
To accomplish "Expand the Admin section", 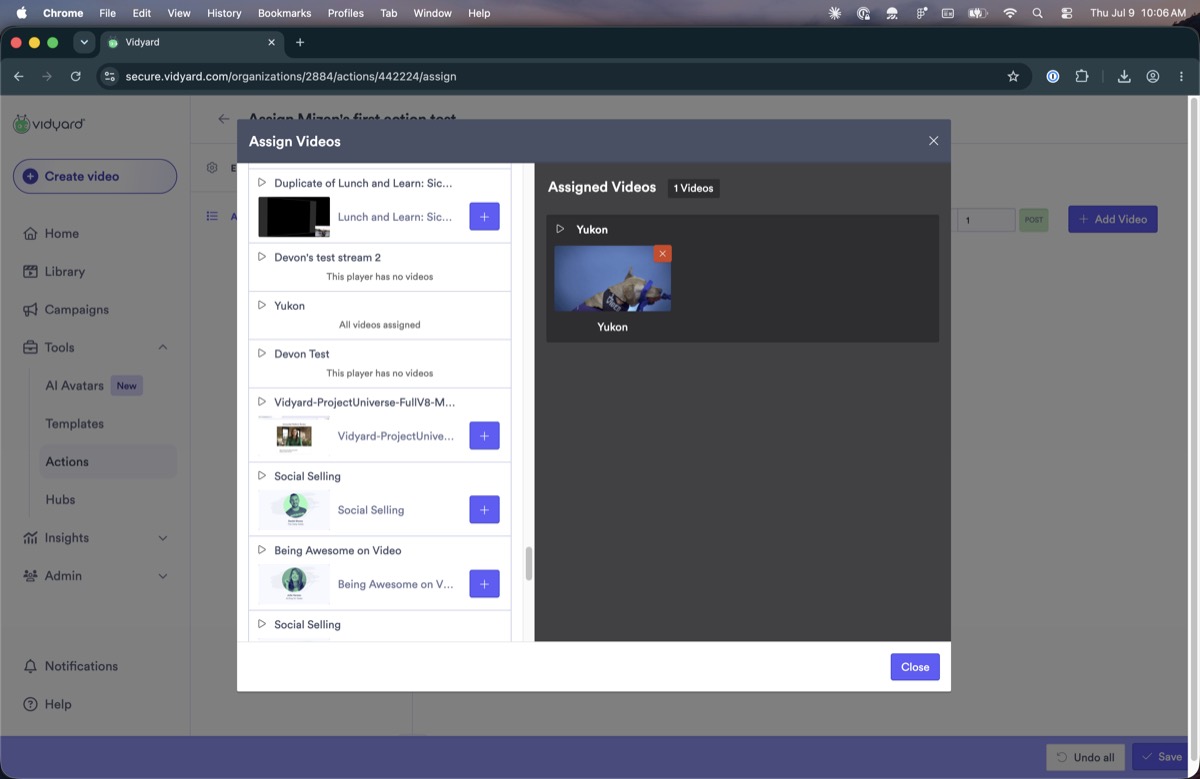I will (x=163, y=576).
